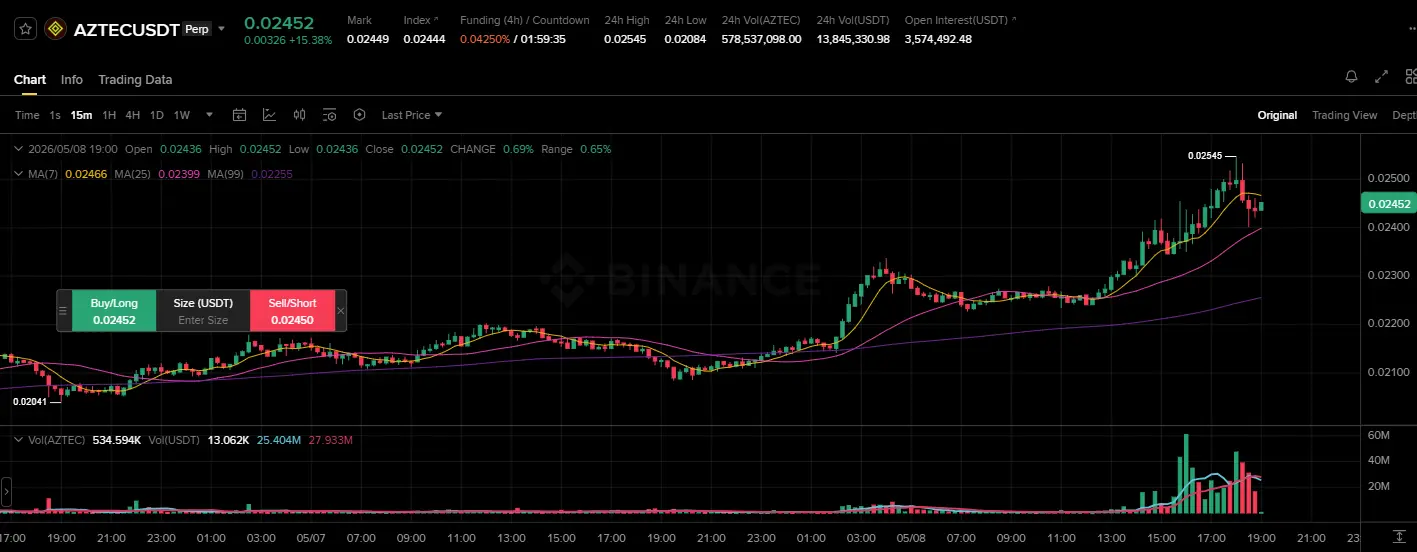Collapse the OHLC info row chevron
This screenshot has width=1417, height=552.
(x=19, y=149)
